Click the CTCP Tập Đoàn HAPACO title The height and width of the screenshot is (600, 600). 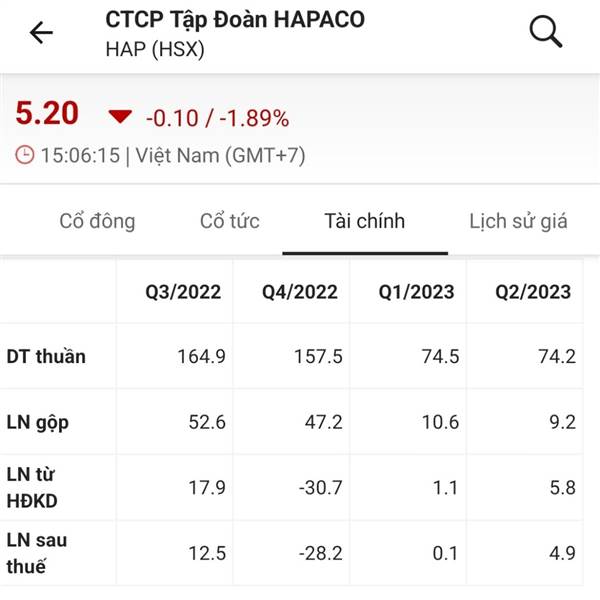click(235, 20)
